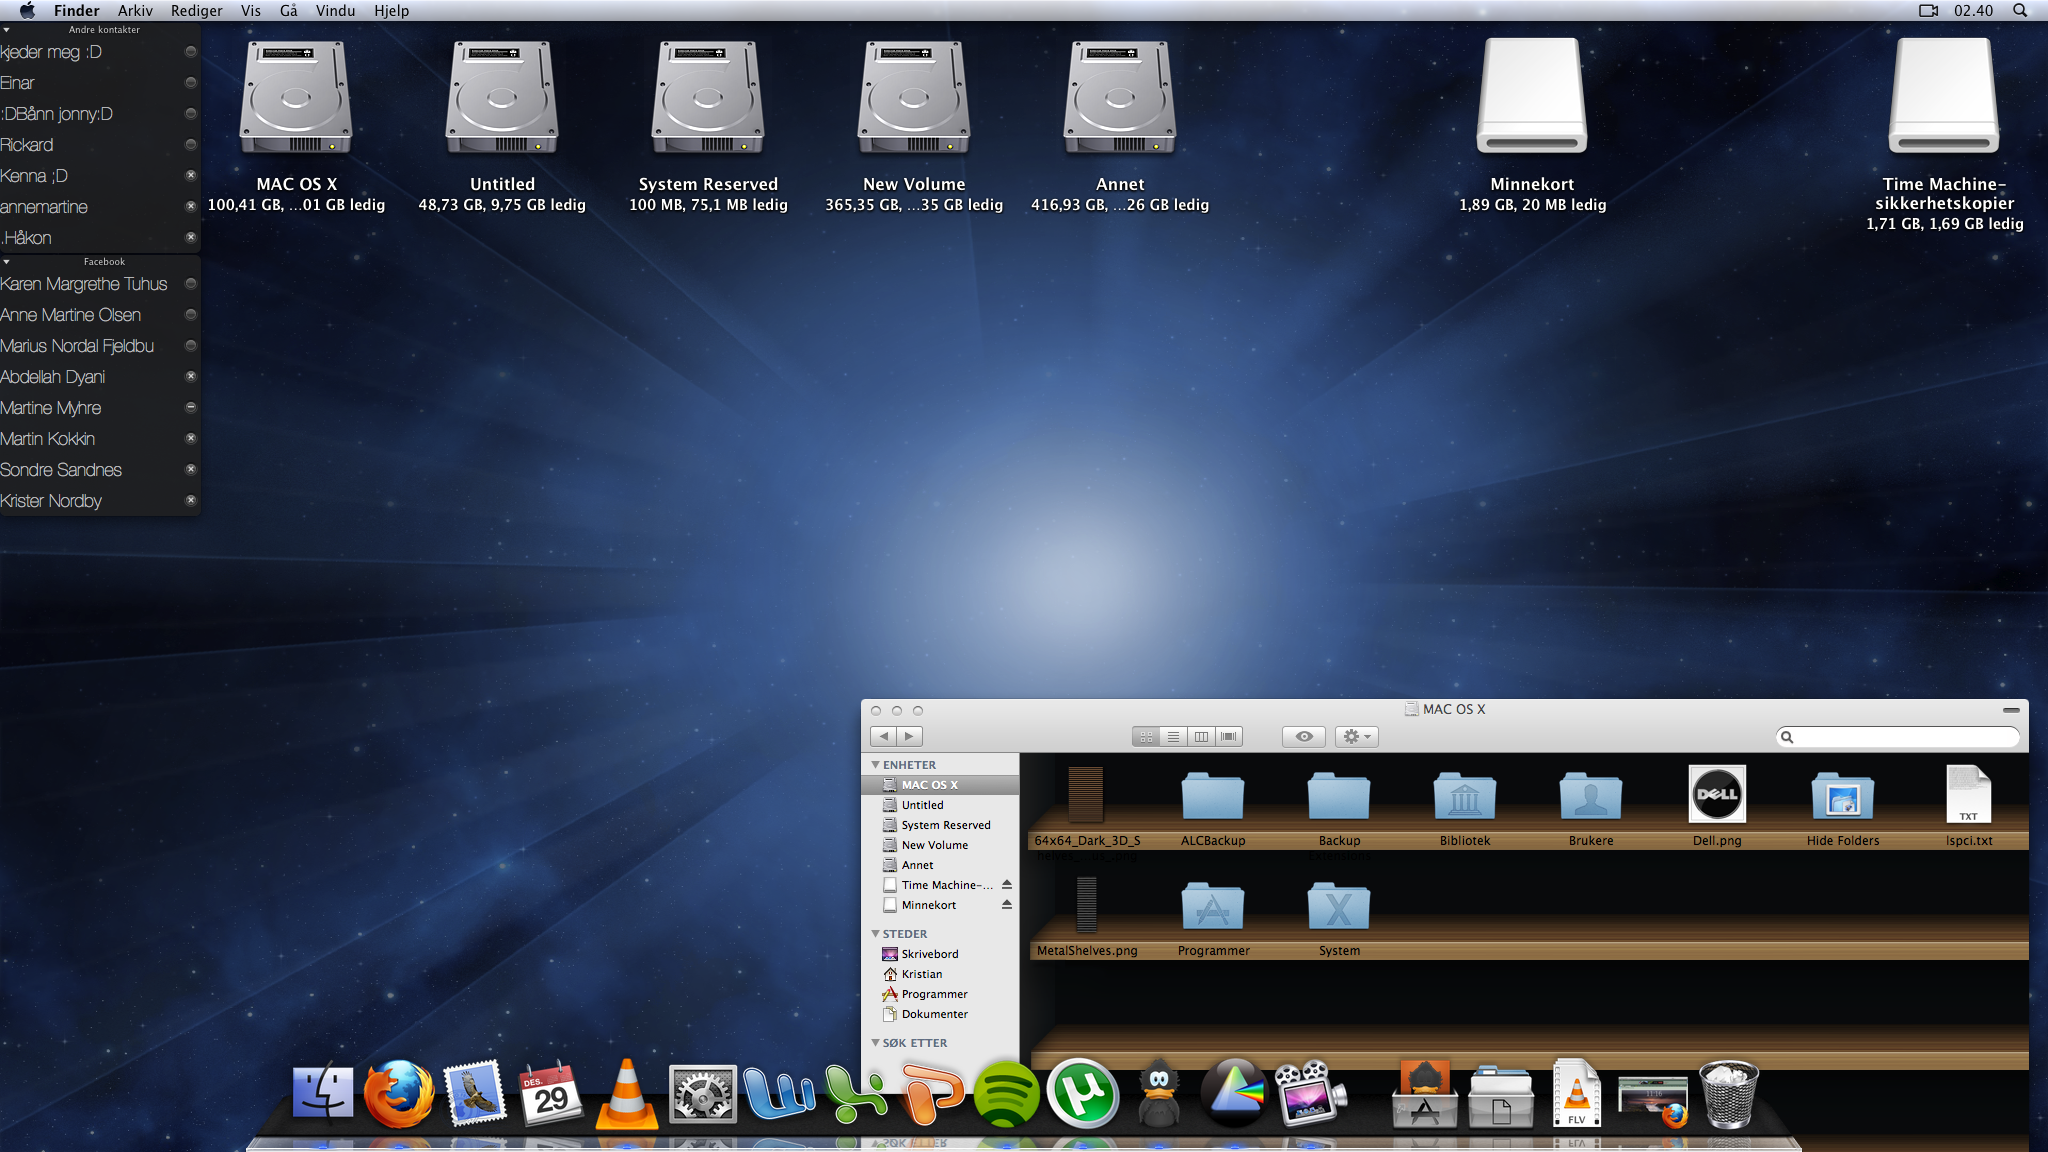The width and height of the screenshot is (2048, 1152).
Task: Eject the Minnekort volume in sidebar
Action: coord(1007,905)
